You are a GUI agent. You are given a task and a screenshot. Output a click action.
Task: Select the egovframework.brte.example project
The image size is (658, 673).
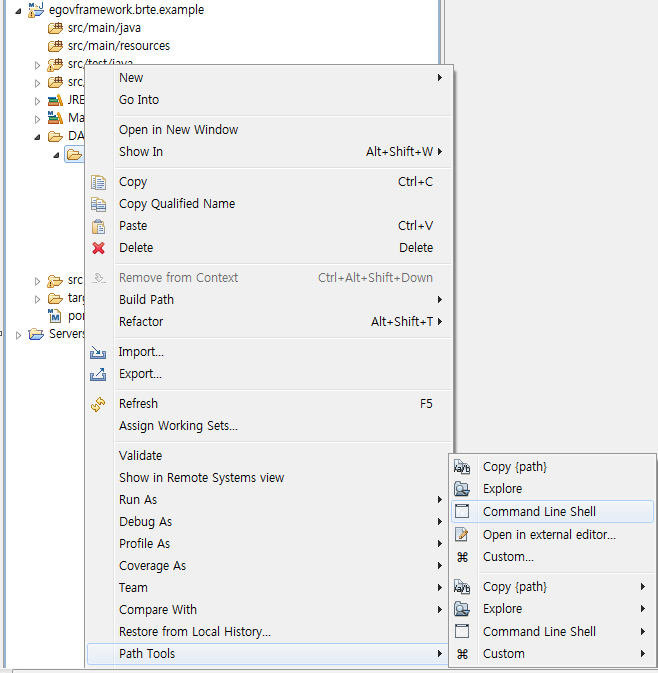tap(126, 9)
